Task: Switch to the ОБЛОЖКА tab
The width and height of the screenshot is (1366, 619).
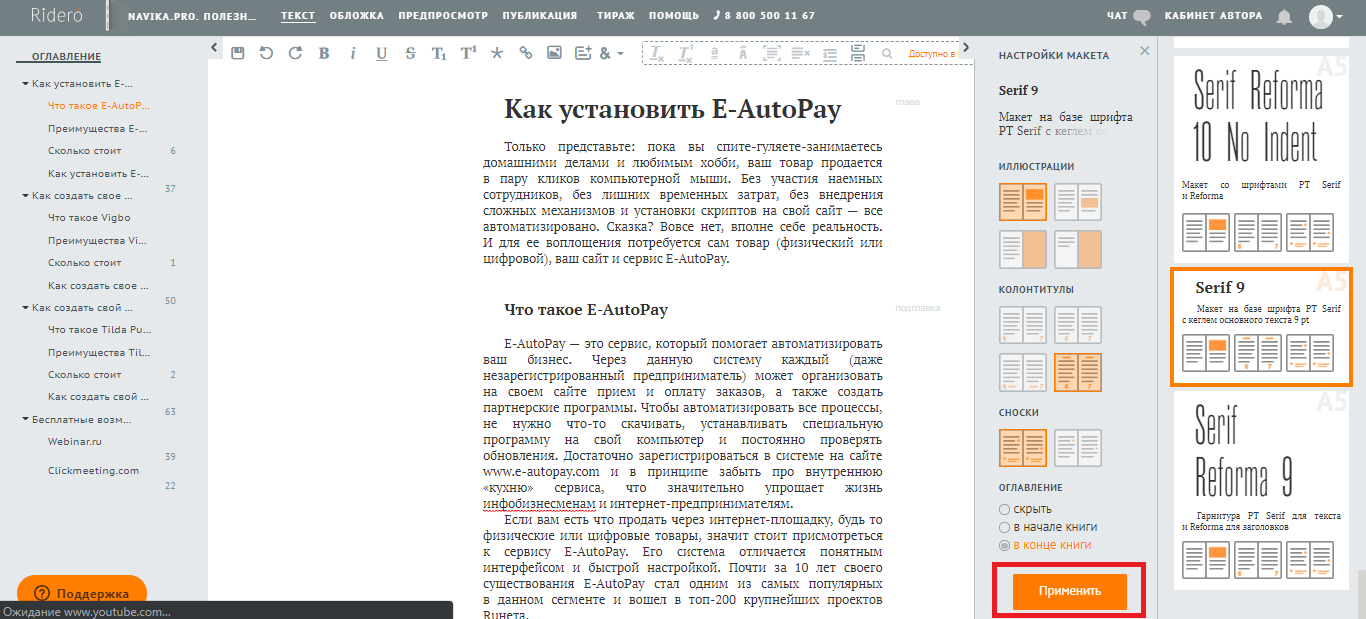Action: click(357, 16)
